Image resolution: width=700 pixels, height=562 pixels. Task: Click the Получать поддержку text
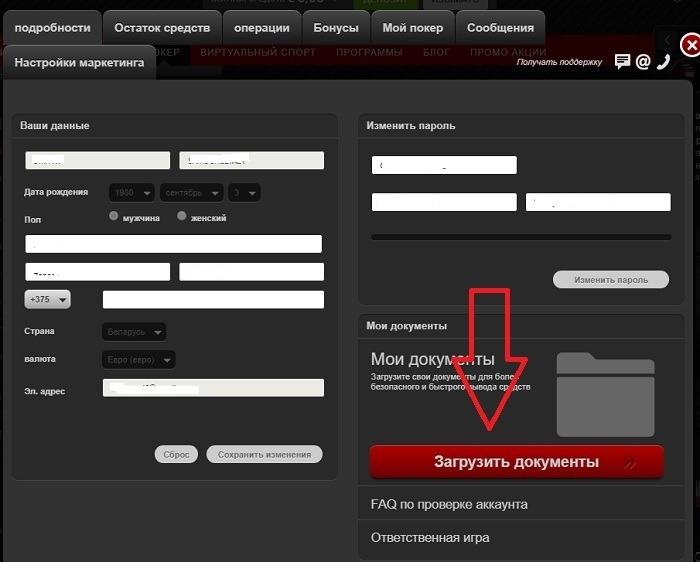click(x=559, y=62)
